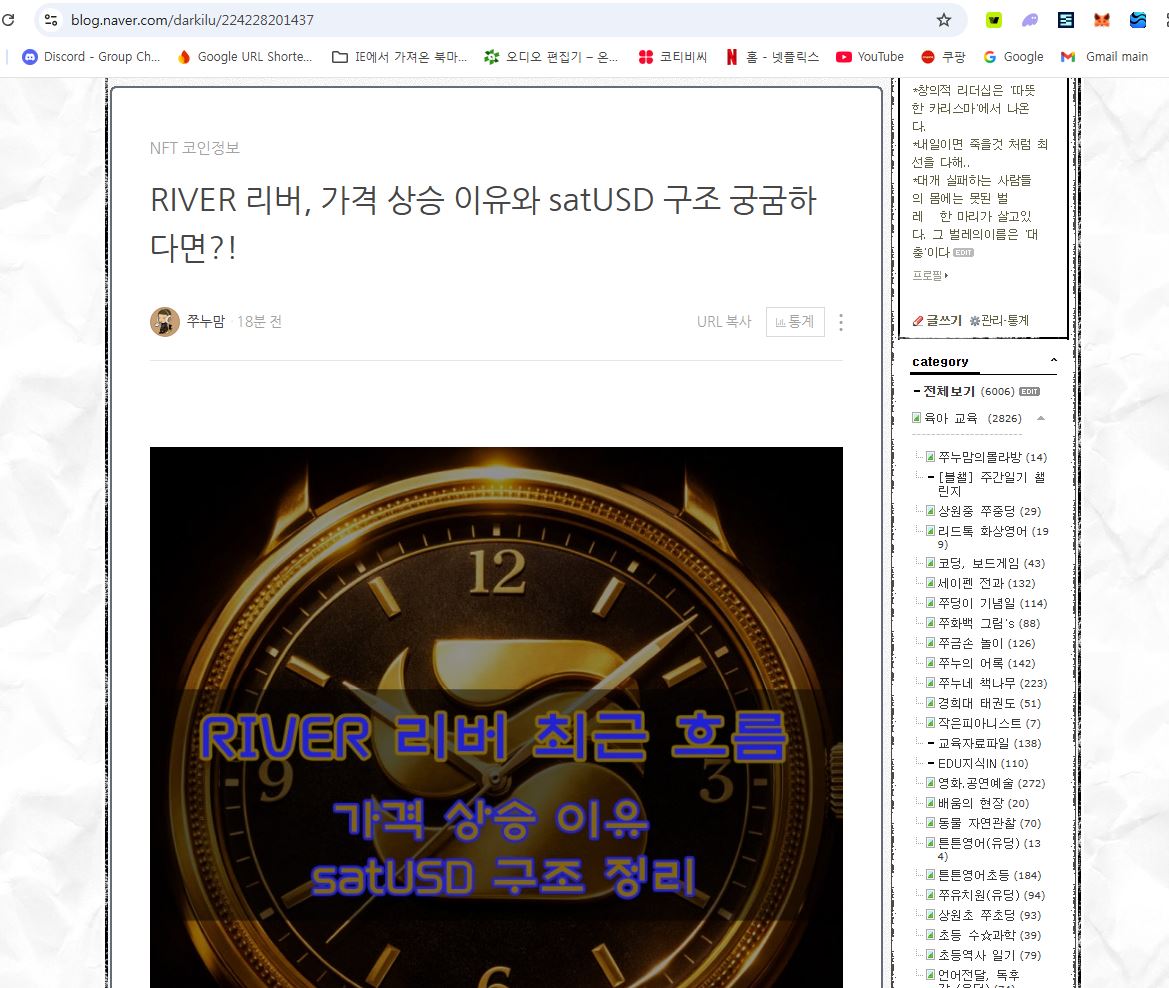This screenshot has height=988, width=1169.
Task: Open the Gmail main bookmark
Action: tap(1104, 57)
